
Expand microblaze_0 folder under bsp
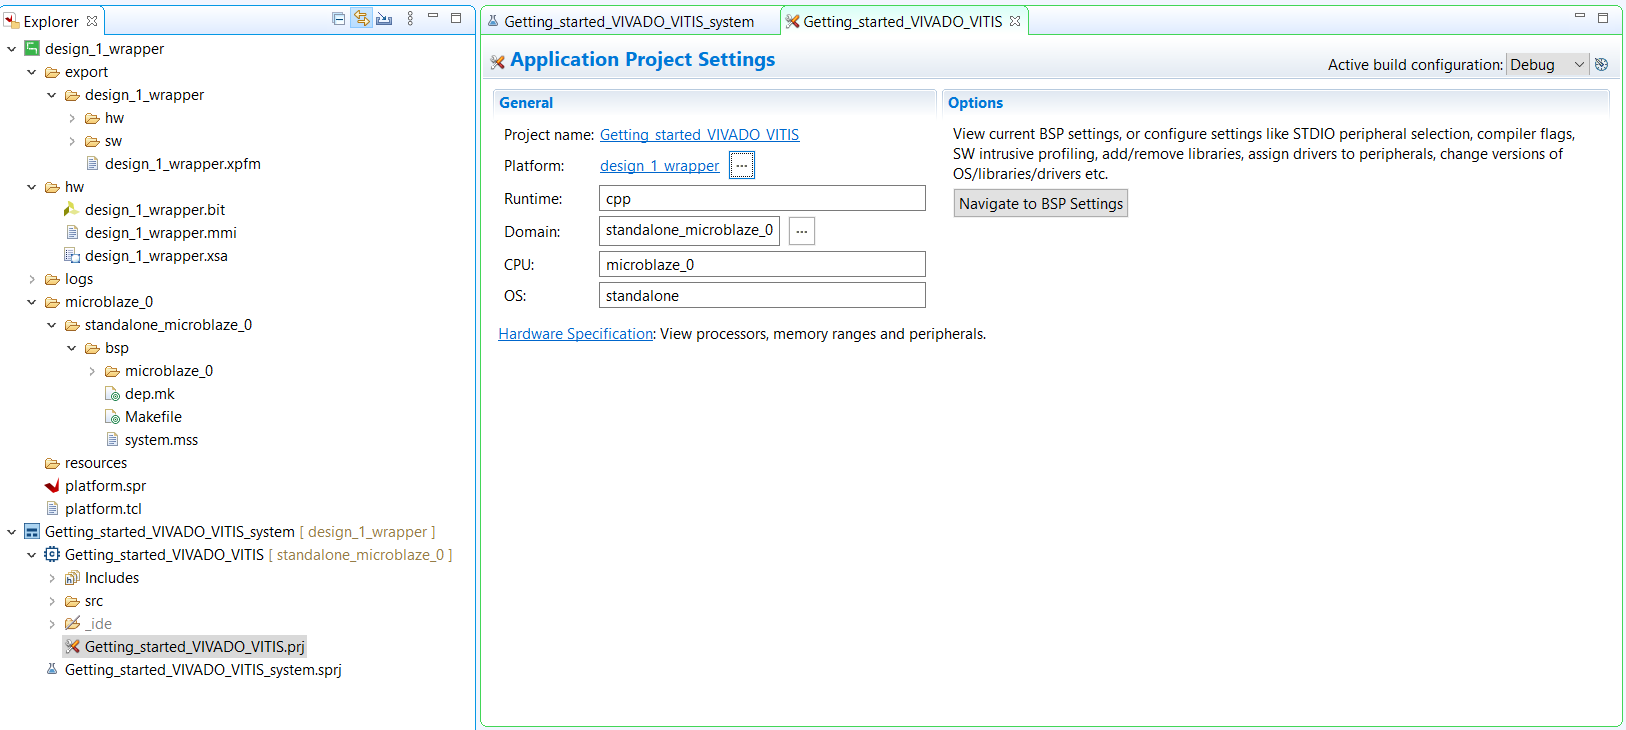91,371
